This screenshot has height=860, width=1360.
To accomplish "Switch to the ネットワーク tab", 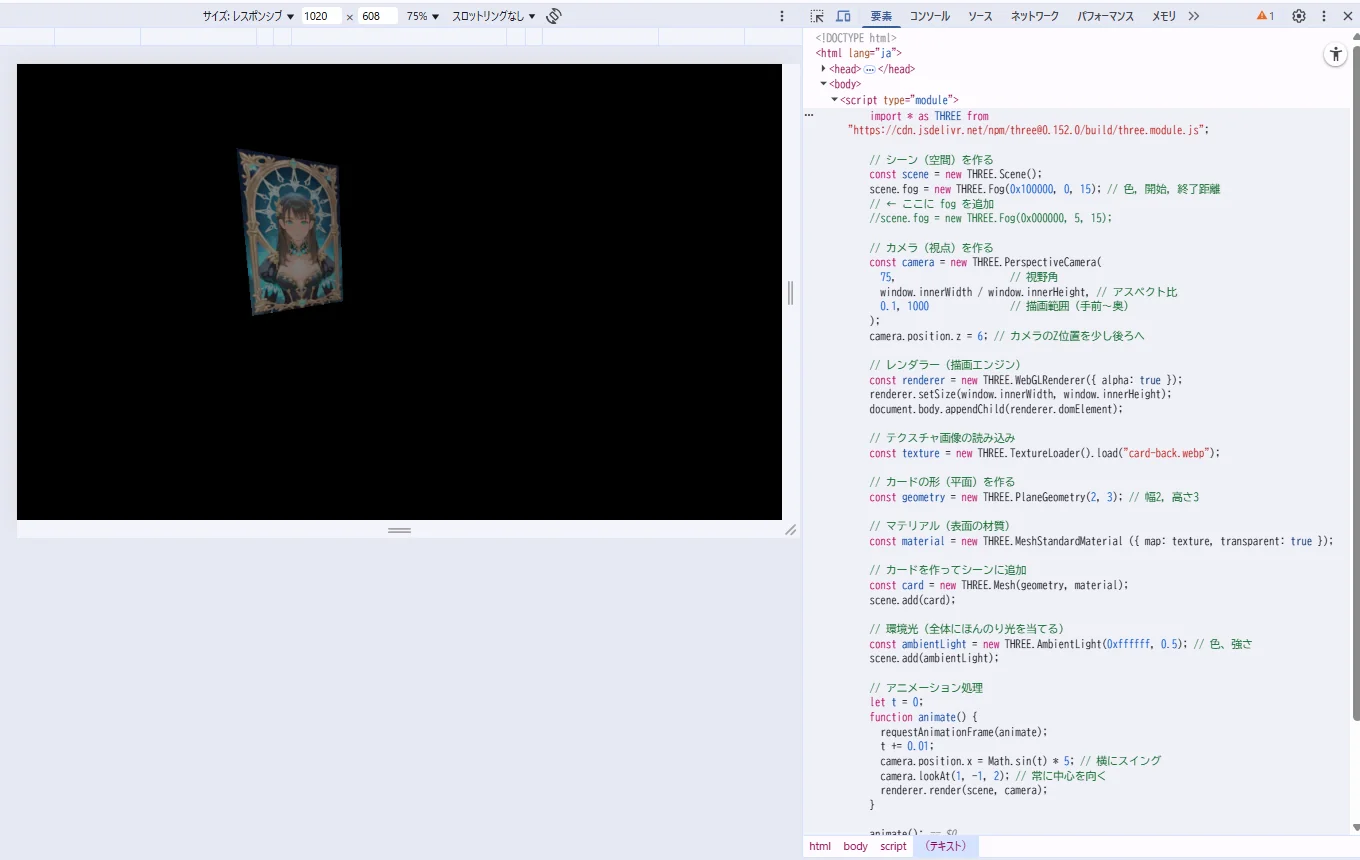I will coord(1034,16).
